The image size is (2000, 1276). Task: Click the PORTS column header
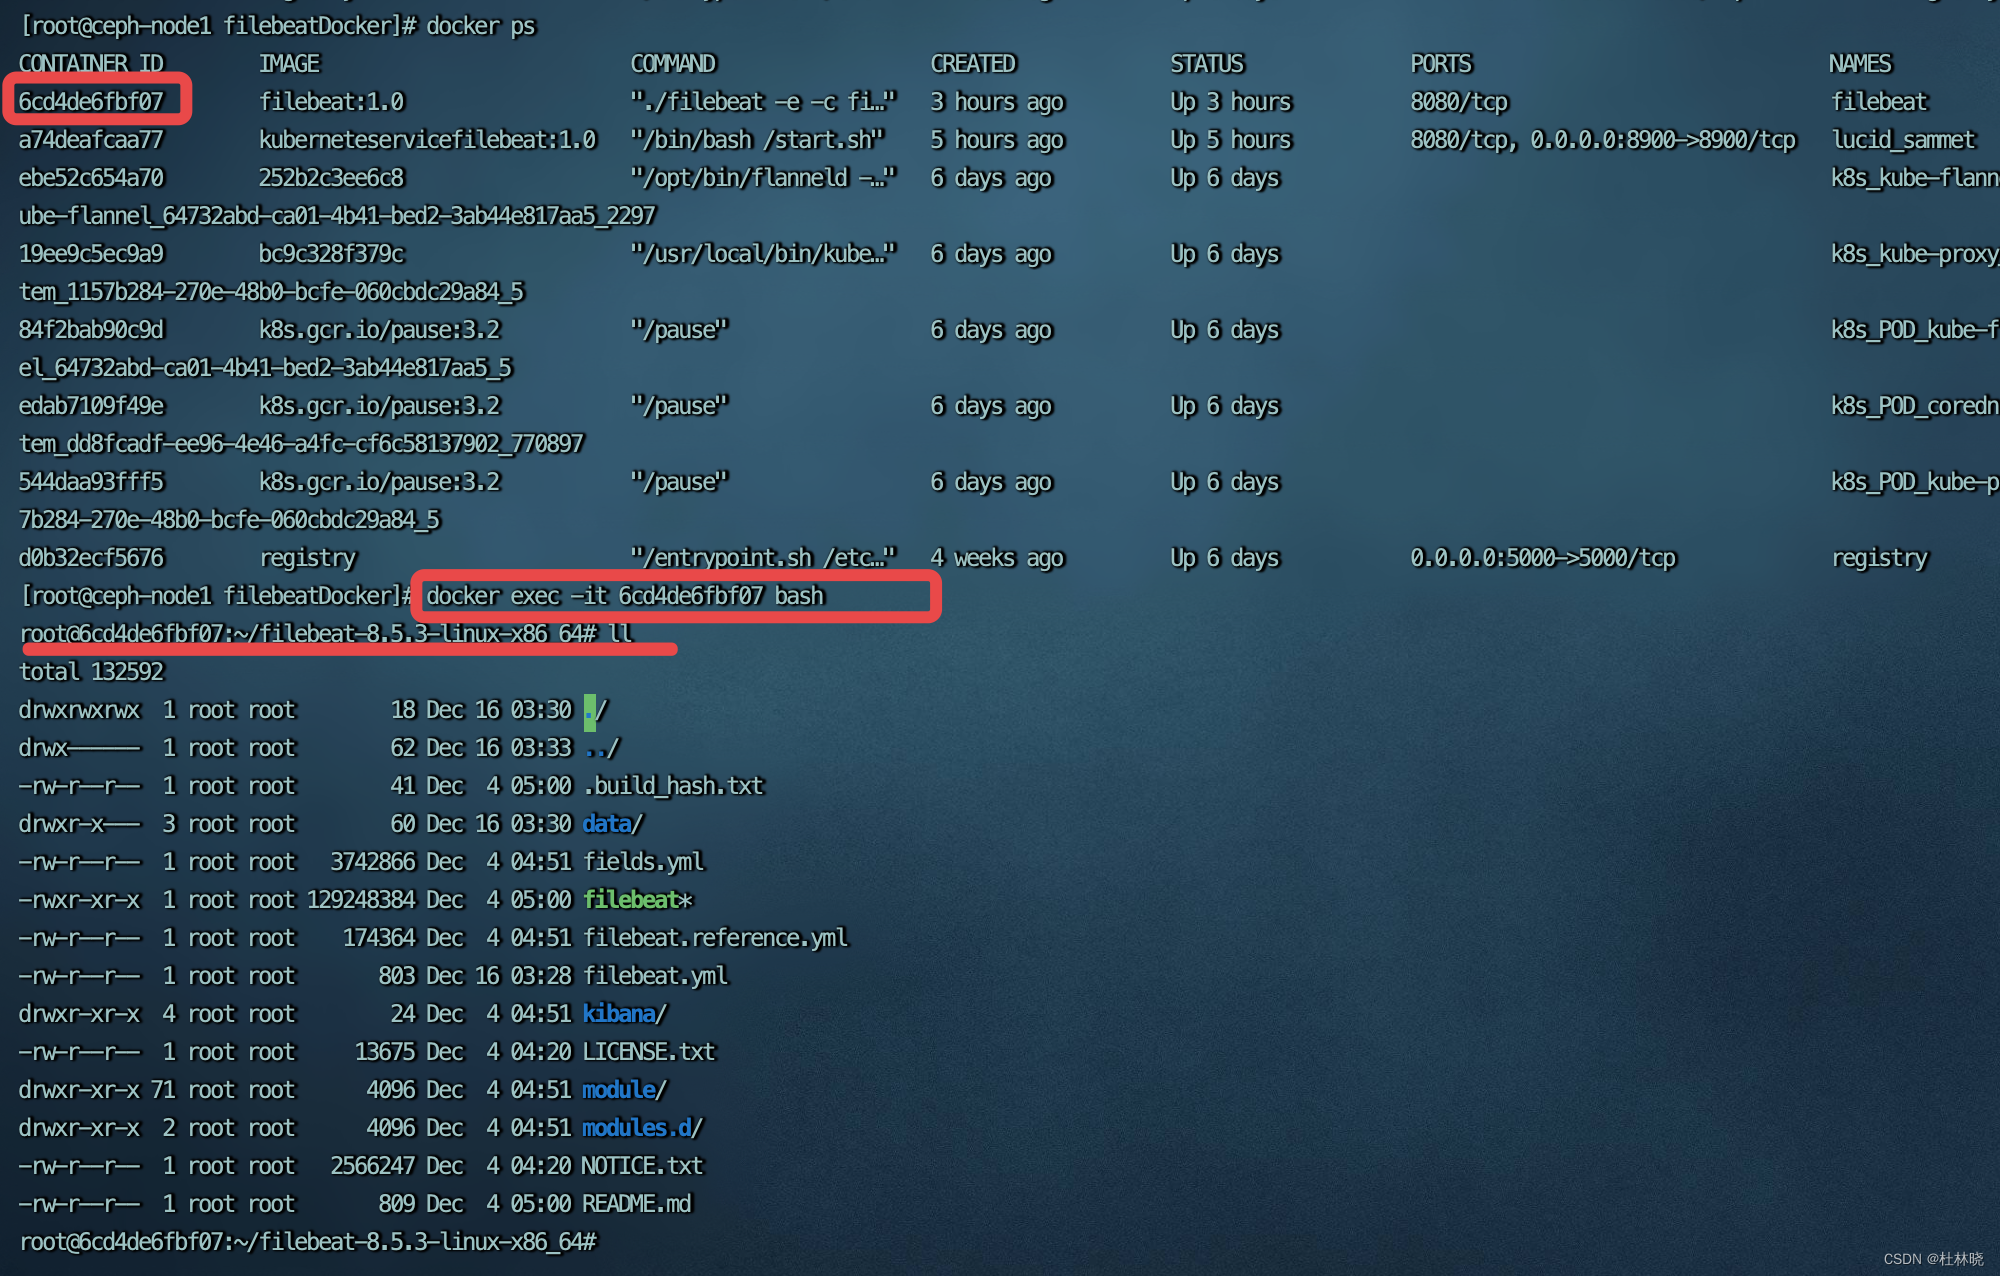pyautogui.click(x=1441, y=63)
